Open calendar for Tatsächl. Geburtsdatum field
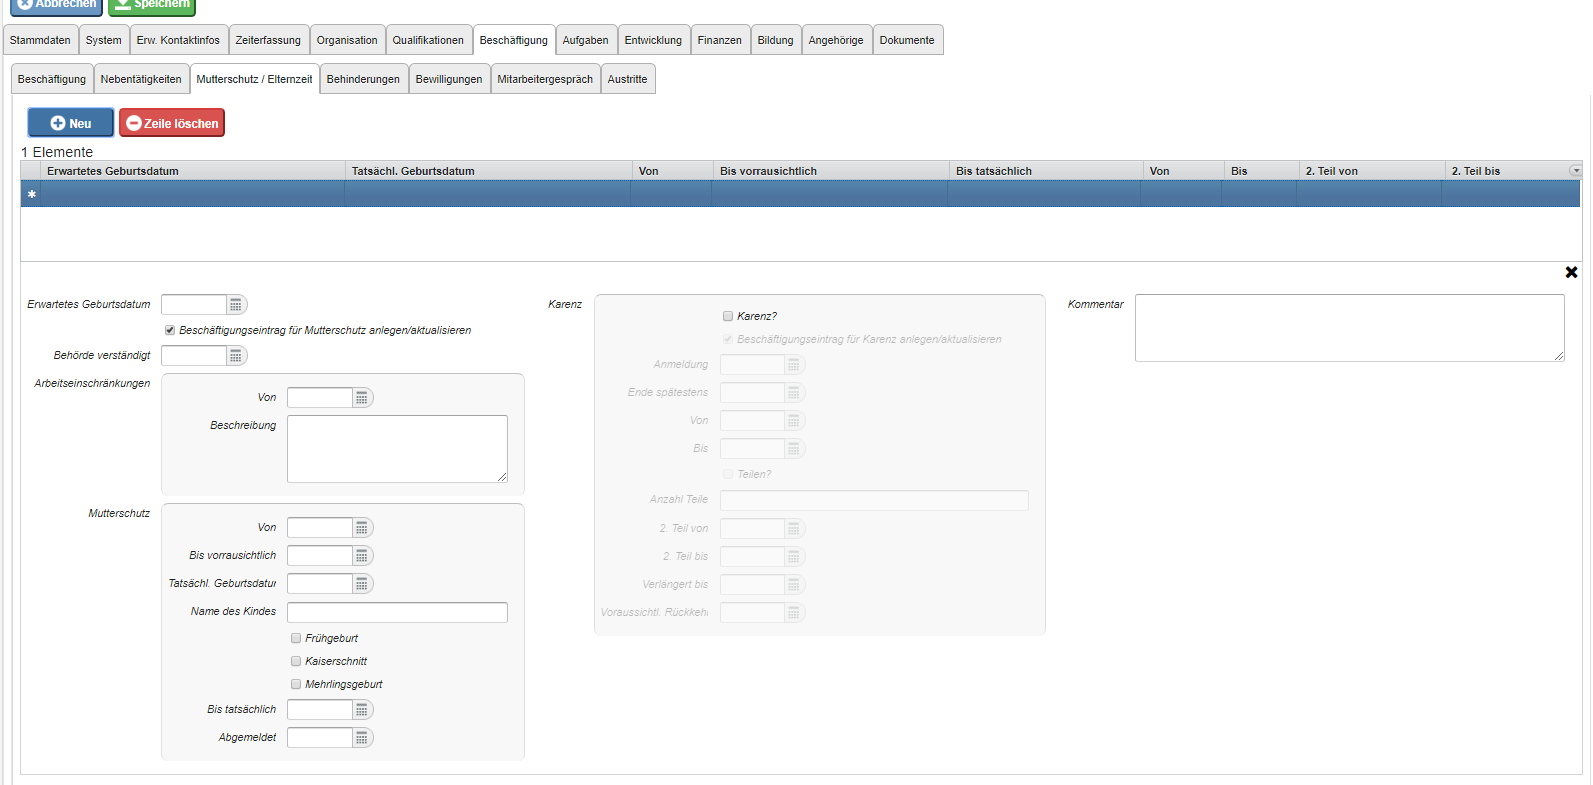 [x=362, y=584]
